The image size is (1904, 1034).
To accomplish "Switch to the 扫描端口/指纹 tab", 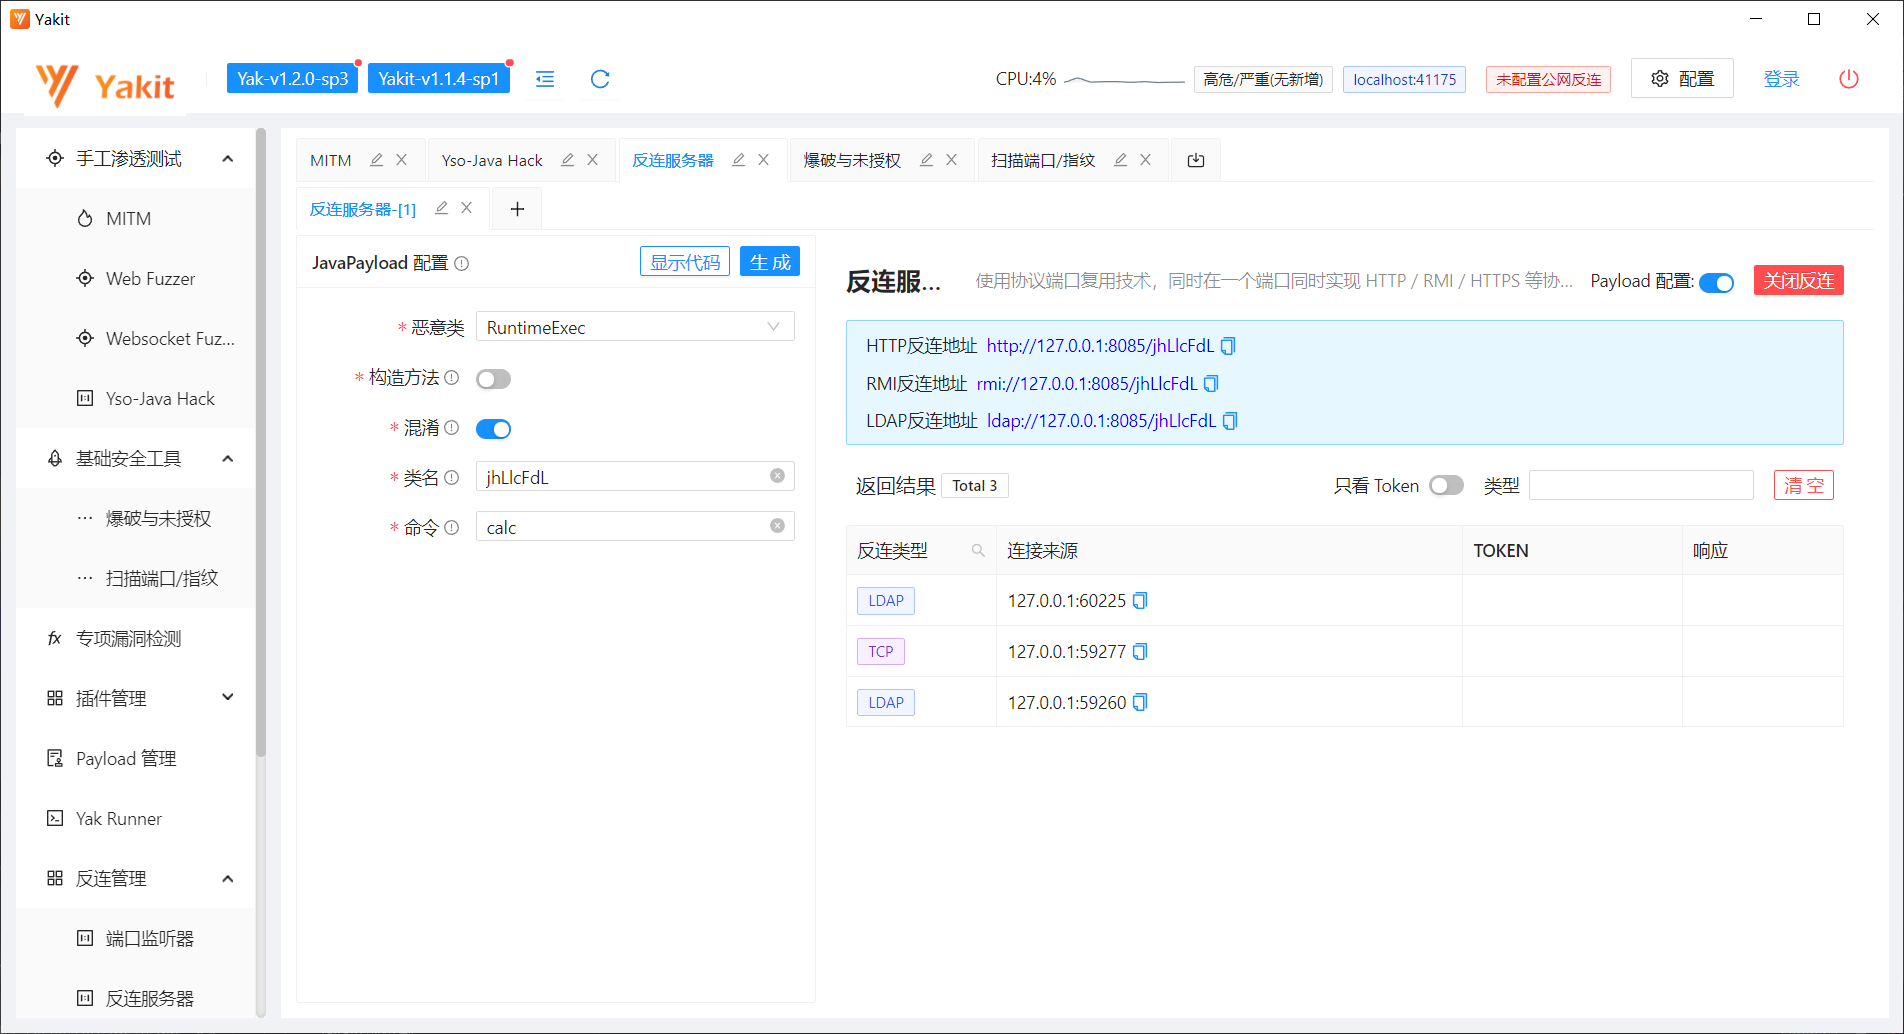I will tap(1043, 160).
